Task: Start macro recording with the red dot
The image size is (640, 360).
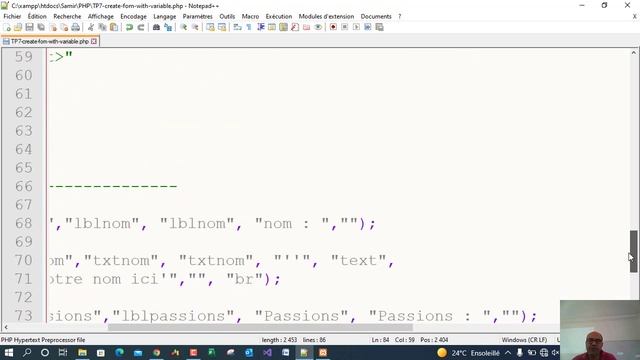Action: pyautogui.click(x=333, y=27)
